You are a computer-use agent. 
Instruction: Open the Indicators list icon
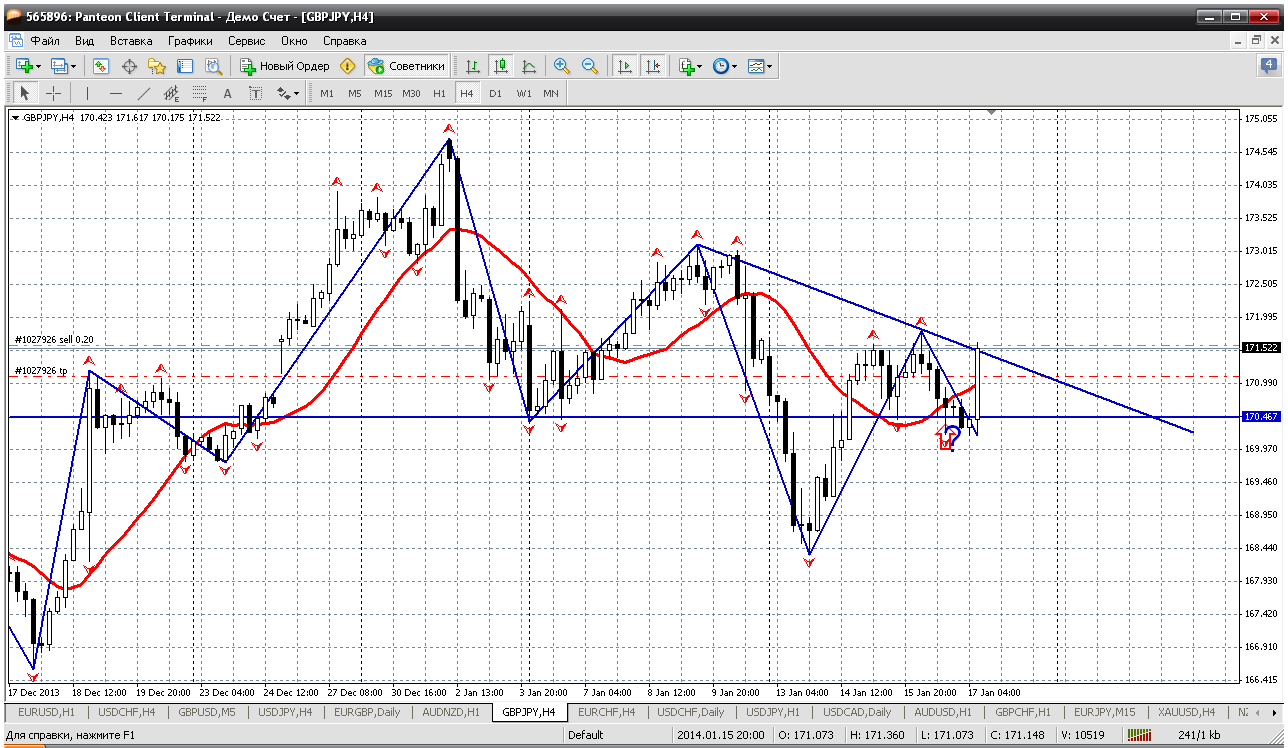(x=686, y=66)
